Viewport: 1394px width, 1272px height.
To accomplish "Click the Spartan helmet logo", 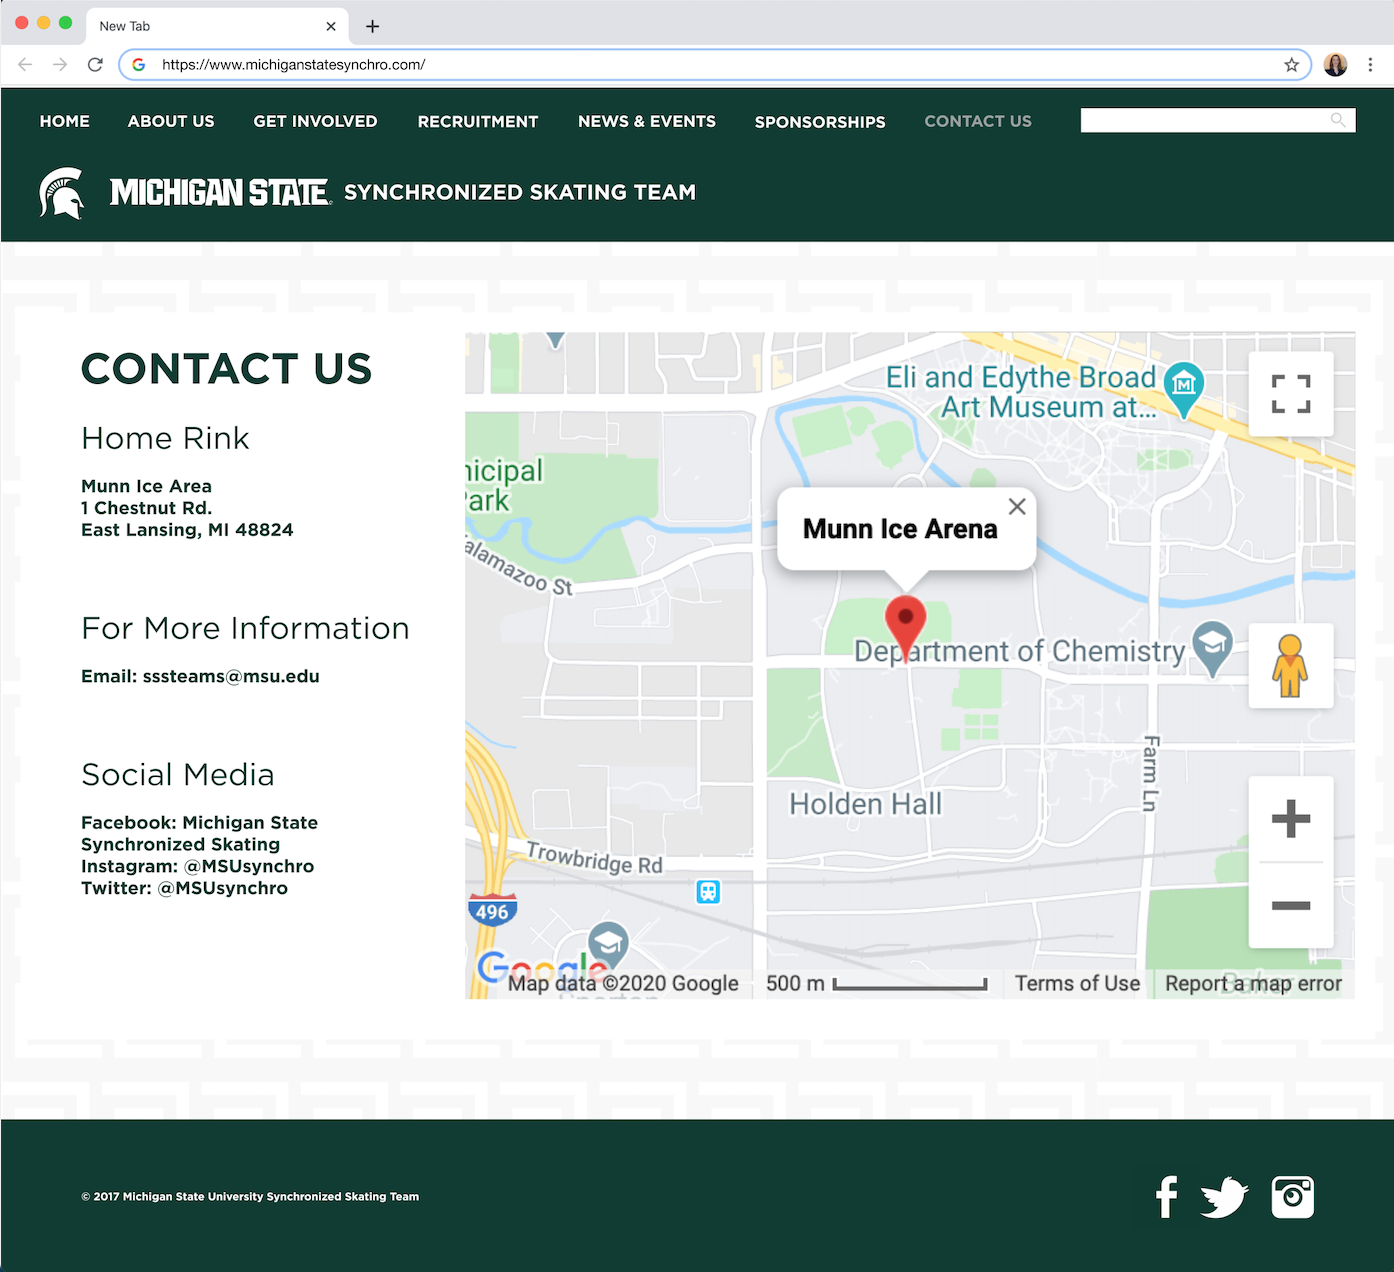I will 62,193.
